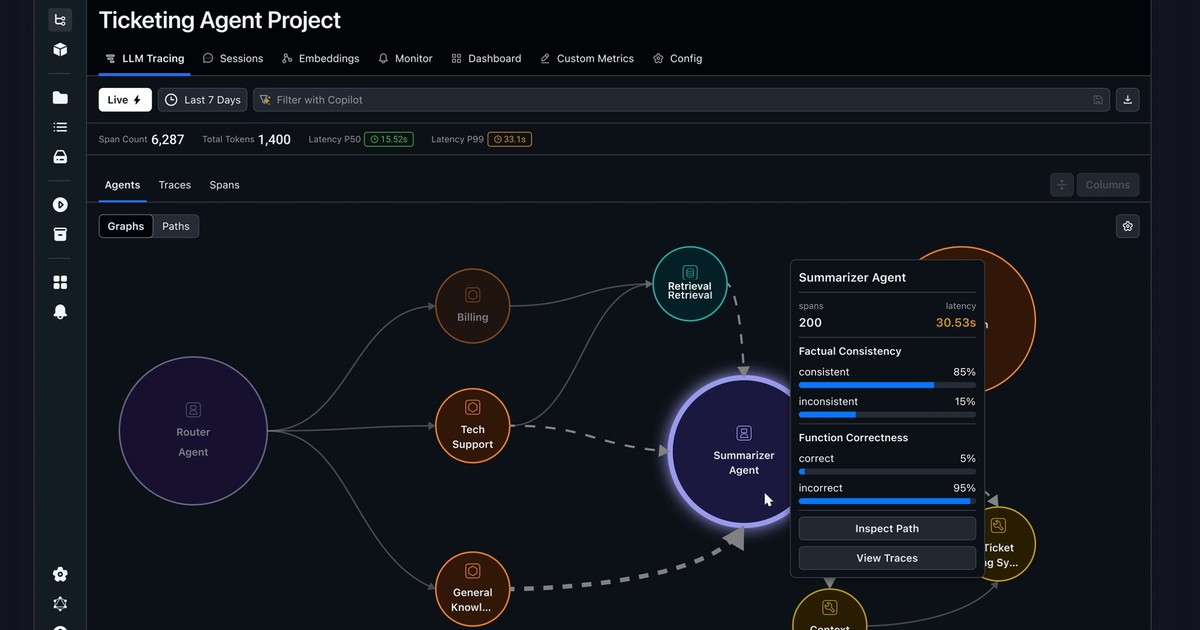The height and width of the screenshot is (630, 1200).
Task: Switch to Paths view
Action: tap(176, 226)
